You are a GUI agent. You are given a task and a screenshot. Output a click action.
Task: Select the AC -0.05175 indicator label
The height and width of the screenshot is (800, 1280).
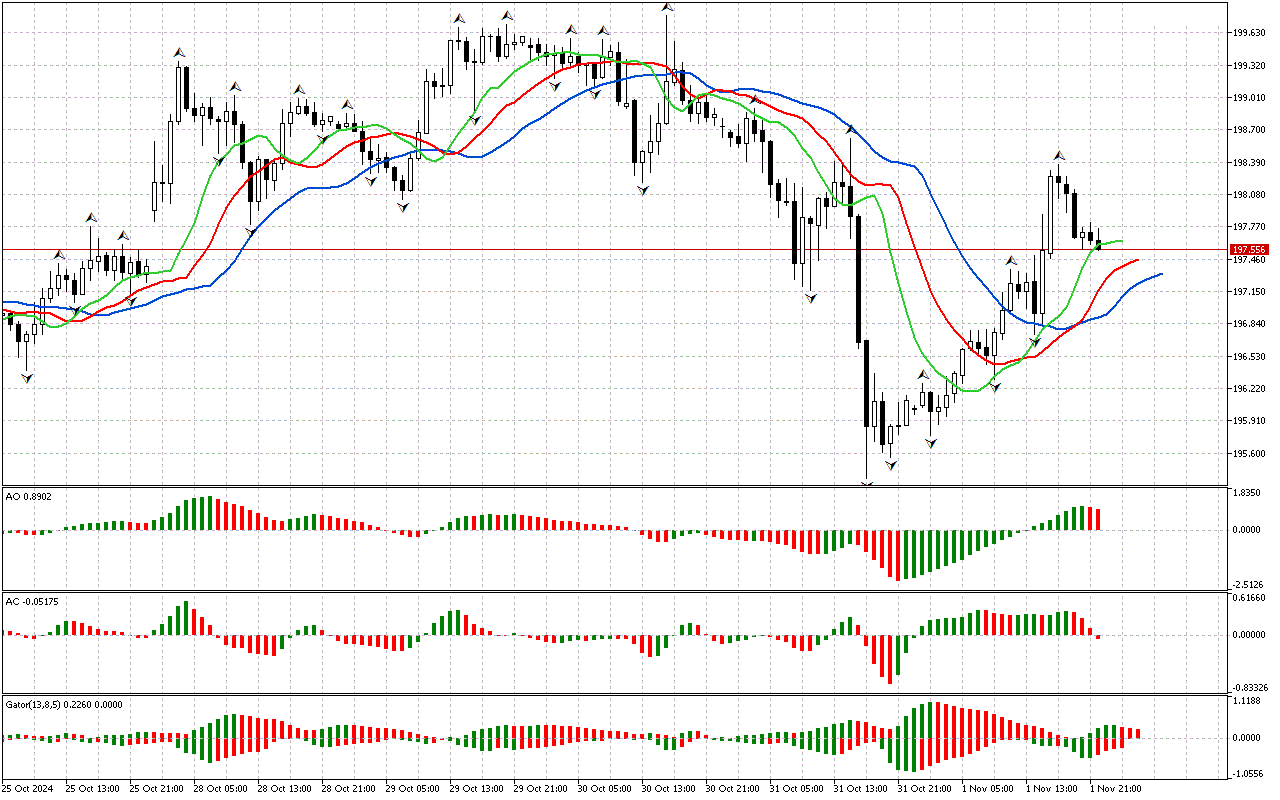pyautogui.click(x=31, y=601)
